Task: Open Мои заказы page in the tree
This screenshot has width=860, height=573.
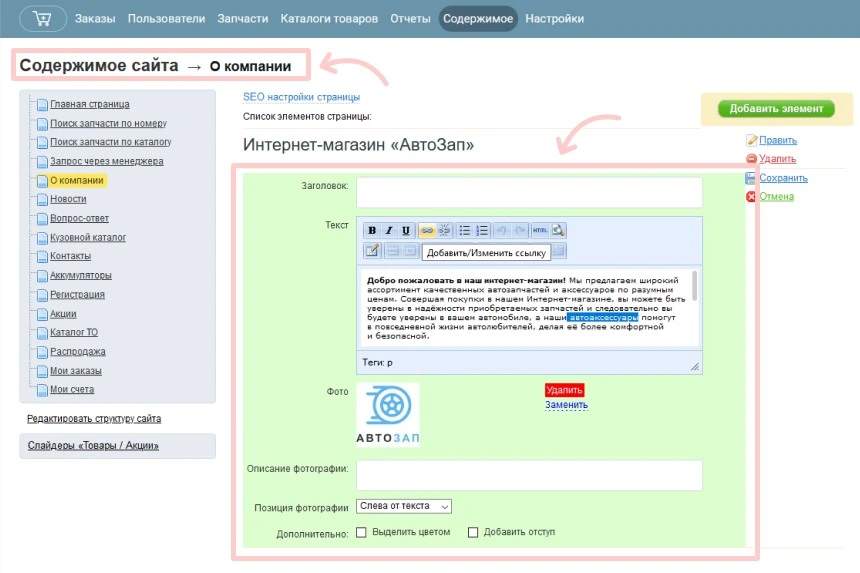Action: tap(76, 371)
